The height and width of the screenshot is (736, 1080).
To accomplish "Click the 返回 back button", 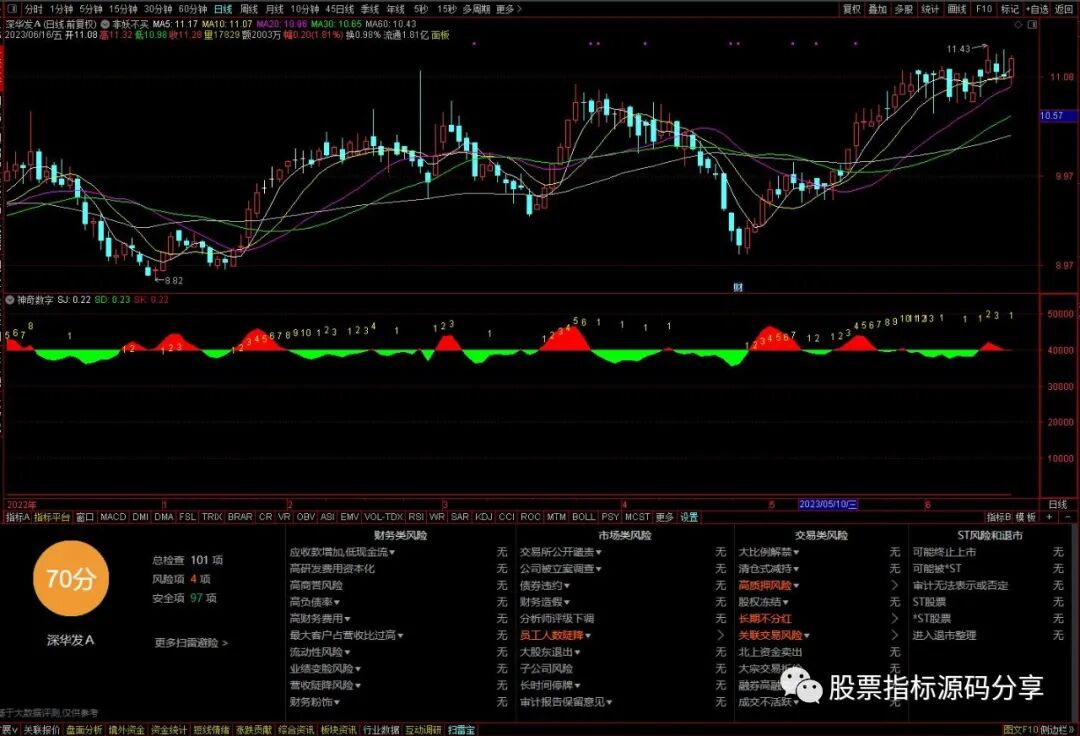I will coord(1063,9).
